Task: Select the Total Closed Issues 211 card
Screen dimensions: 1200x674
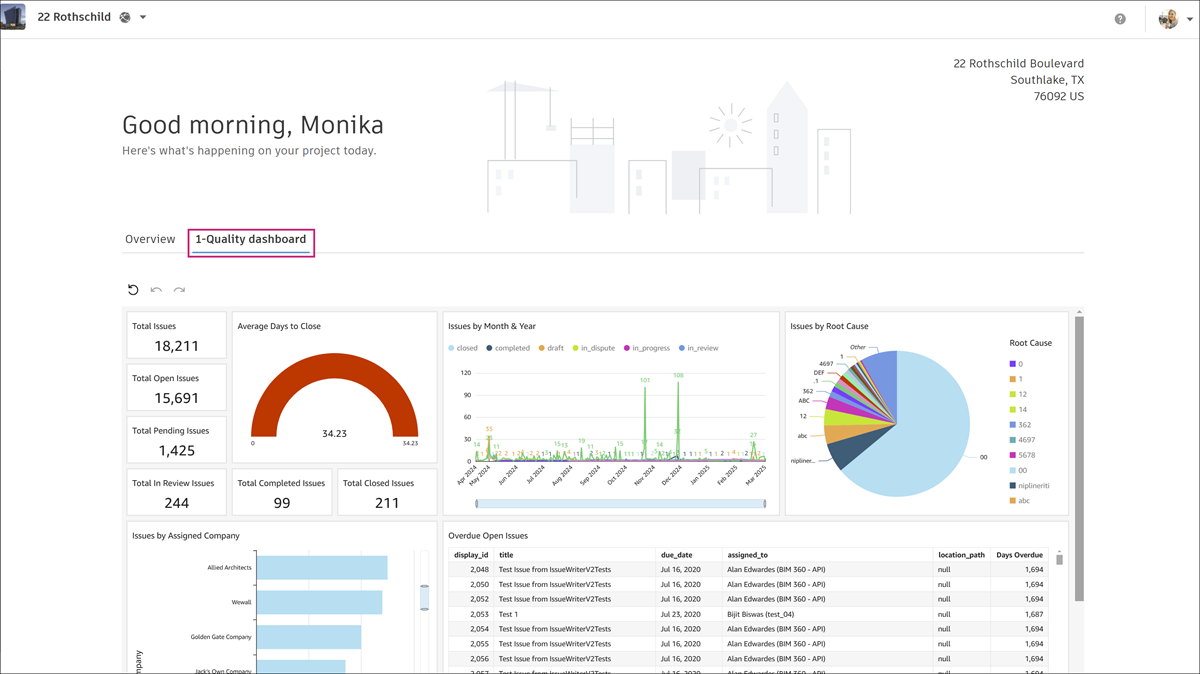Action: click(387, 493)
